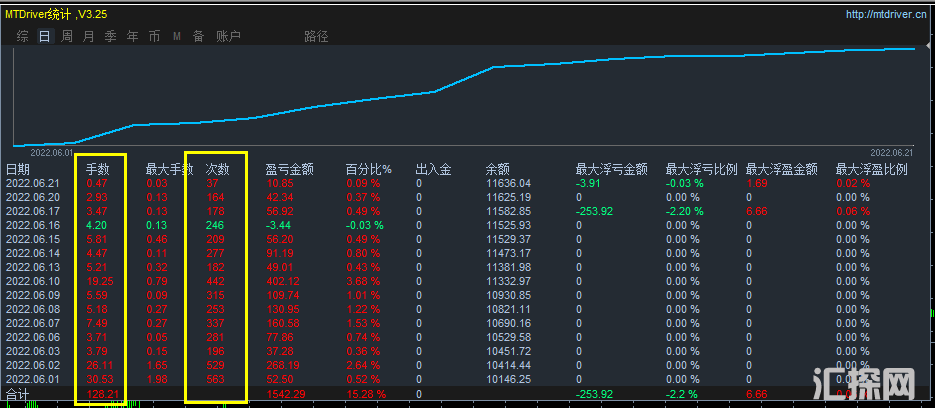Show the 季 quarterly statistics tab

tap(111, 37)
